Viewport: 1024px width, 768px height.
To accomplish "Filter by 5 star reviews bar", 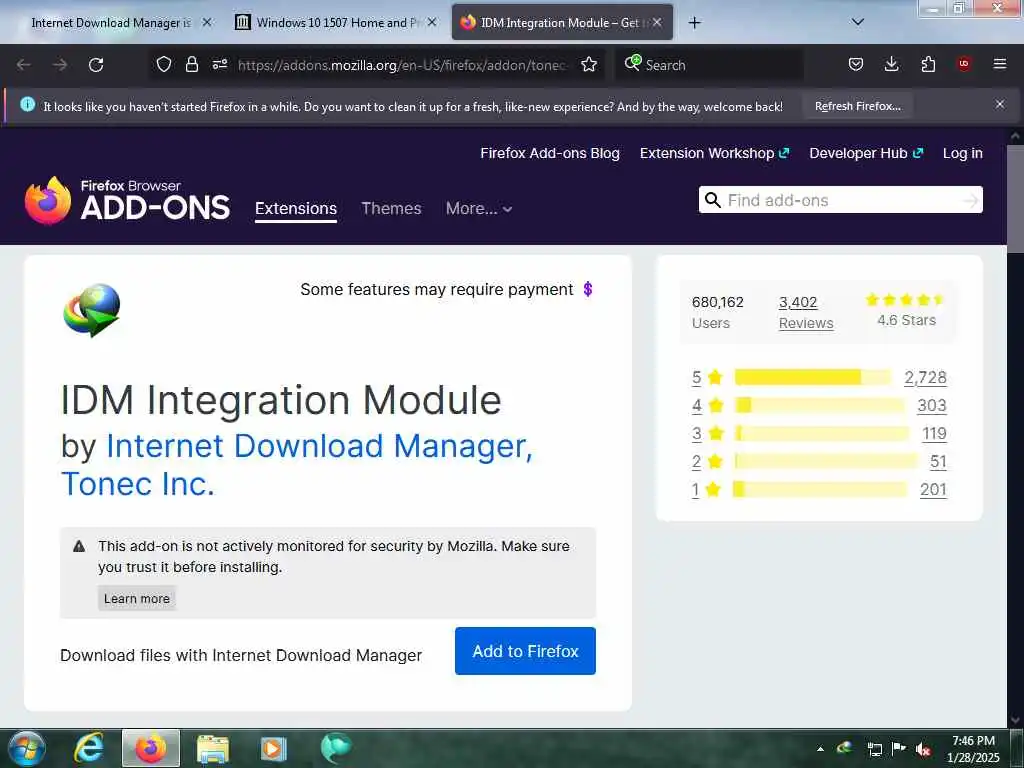I will [x=813, y=377].
